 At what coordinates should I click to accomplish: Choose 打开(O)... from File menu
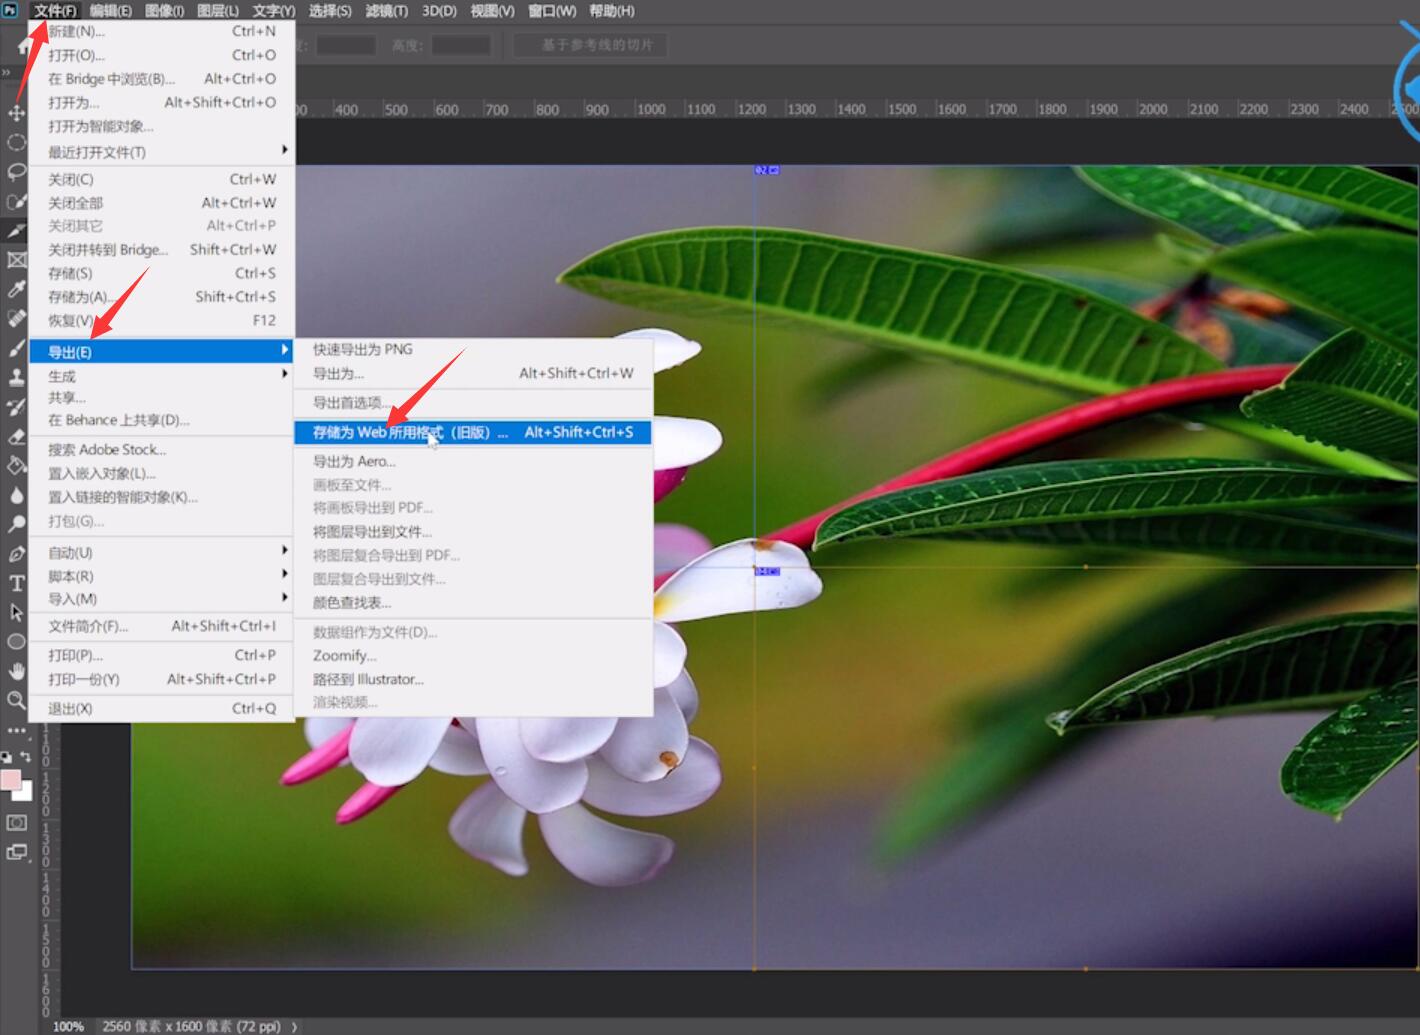[x=161, y=55]
